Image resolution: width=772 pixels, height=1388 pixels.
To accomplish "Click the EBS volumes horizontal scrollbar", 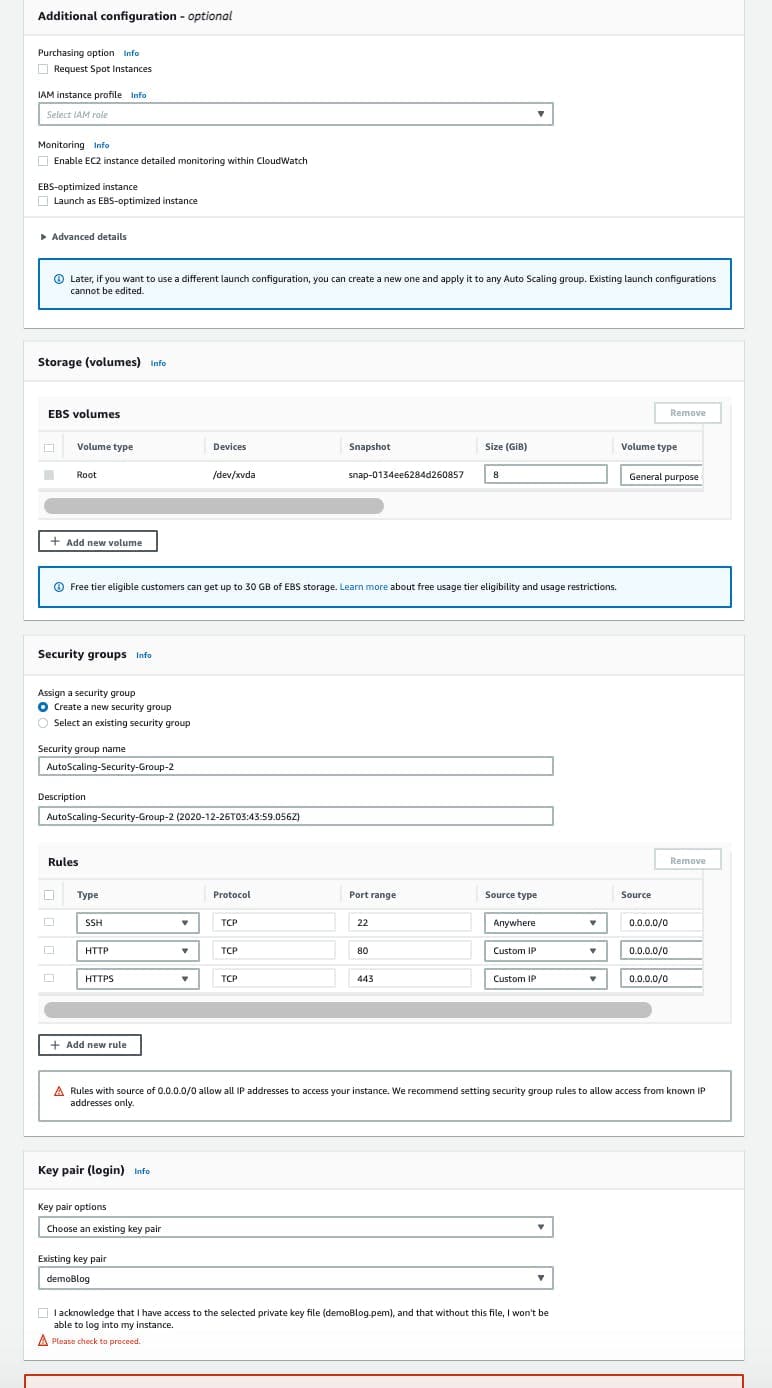I will (214, 506).
